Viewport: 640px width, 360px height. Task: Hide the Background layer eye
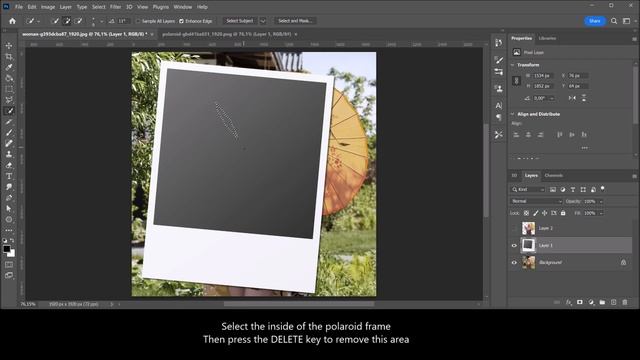[514, 262]
